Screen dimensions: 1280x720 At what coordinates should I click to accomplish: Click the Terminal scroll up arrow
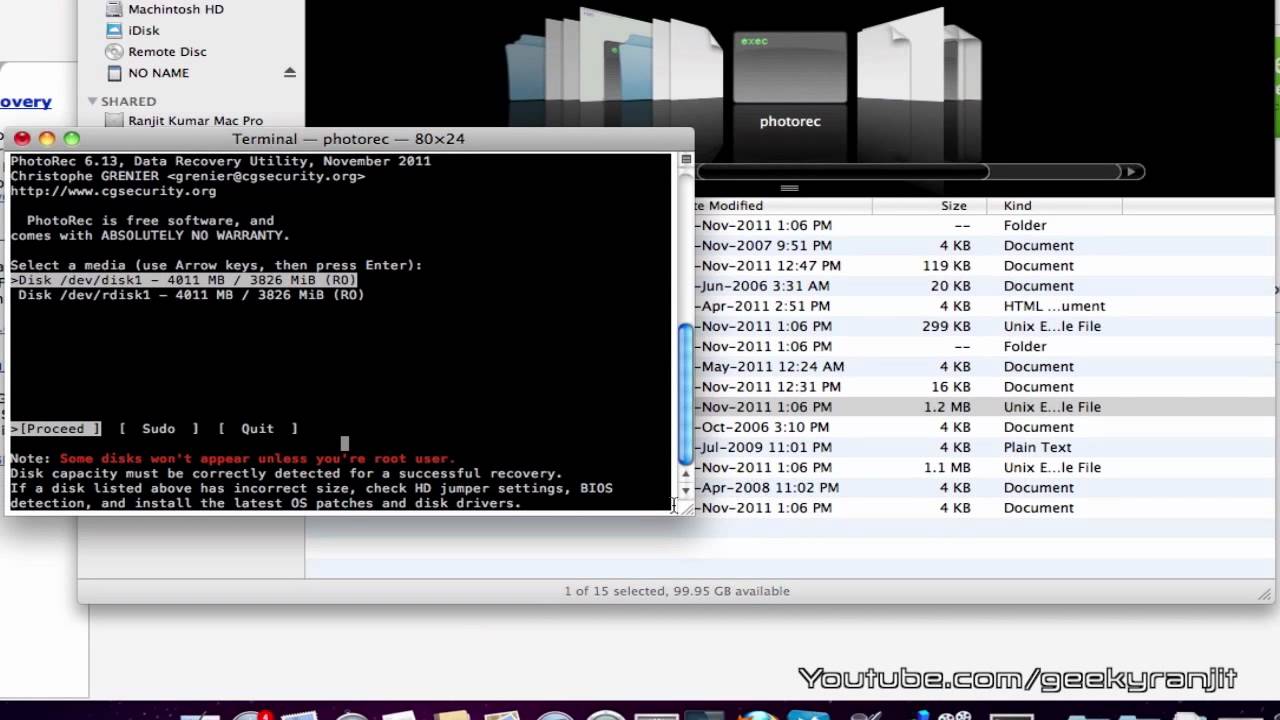(x=686, y=473)
